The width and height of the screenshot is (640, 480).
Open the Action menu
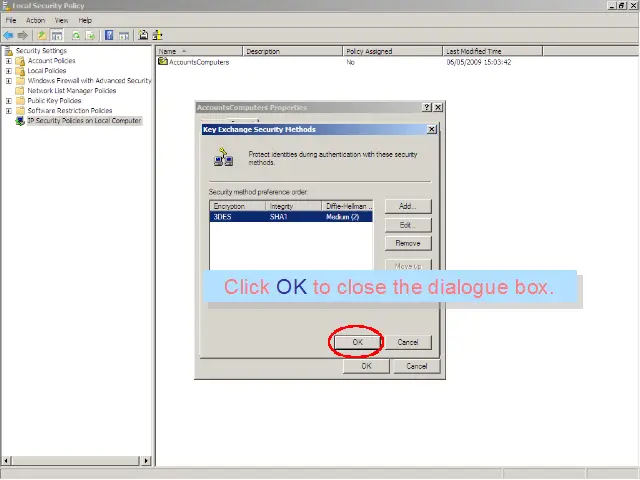click(35, 20)
